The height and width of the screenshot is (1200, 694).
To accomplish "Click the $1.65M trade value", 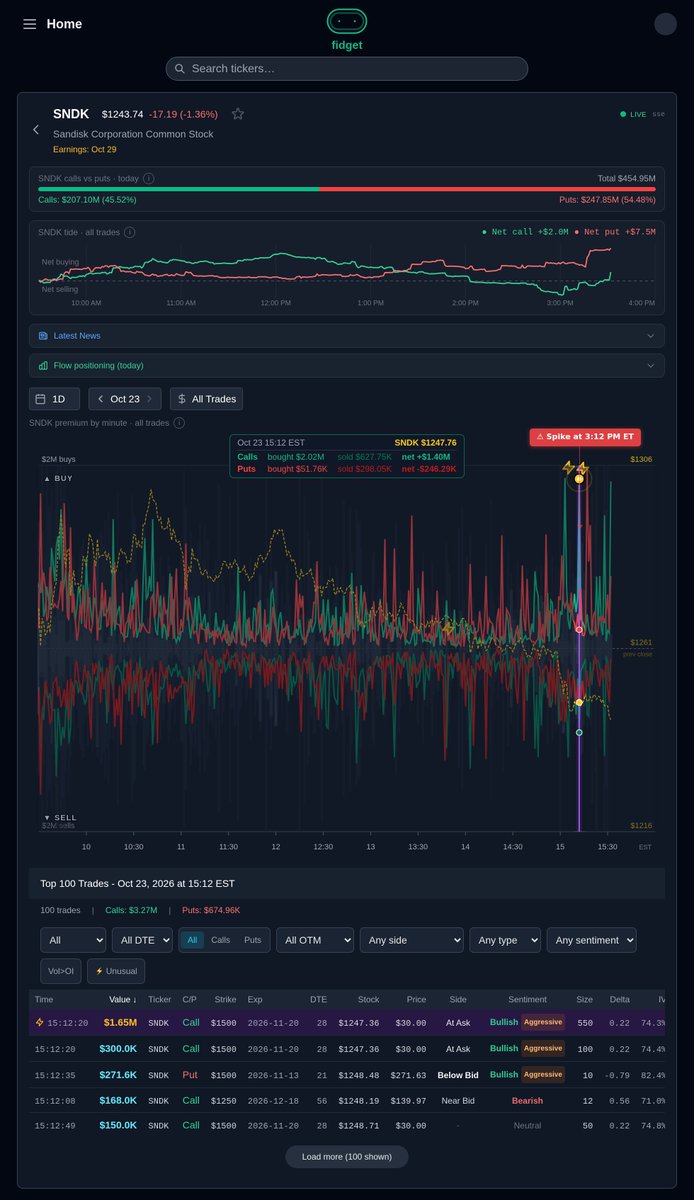I will click(120, 1023).
